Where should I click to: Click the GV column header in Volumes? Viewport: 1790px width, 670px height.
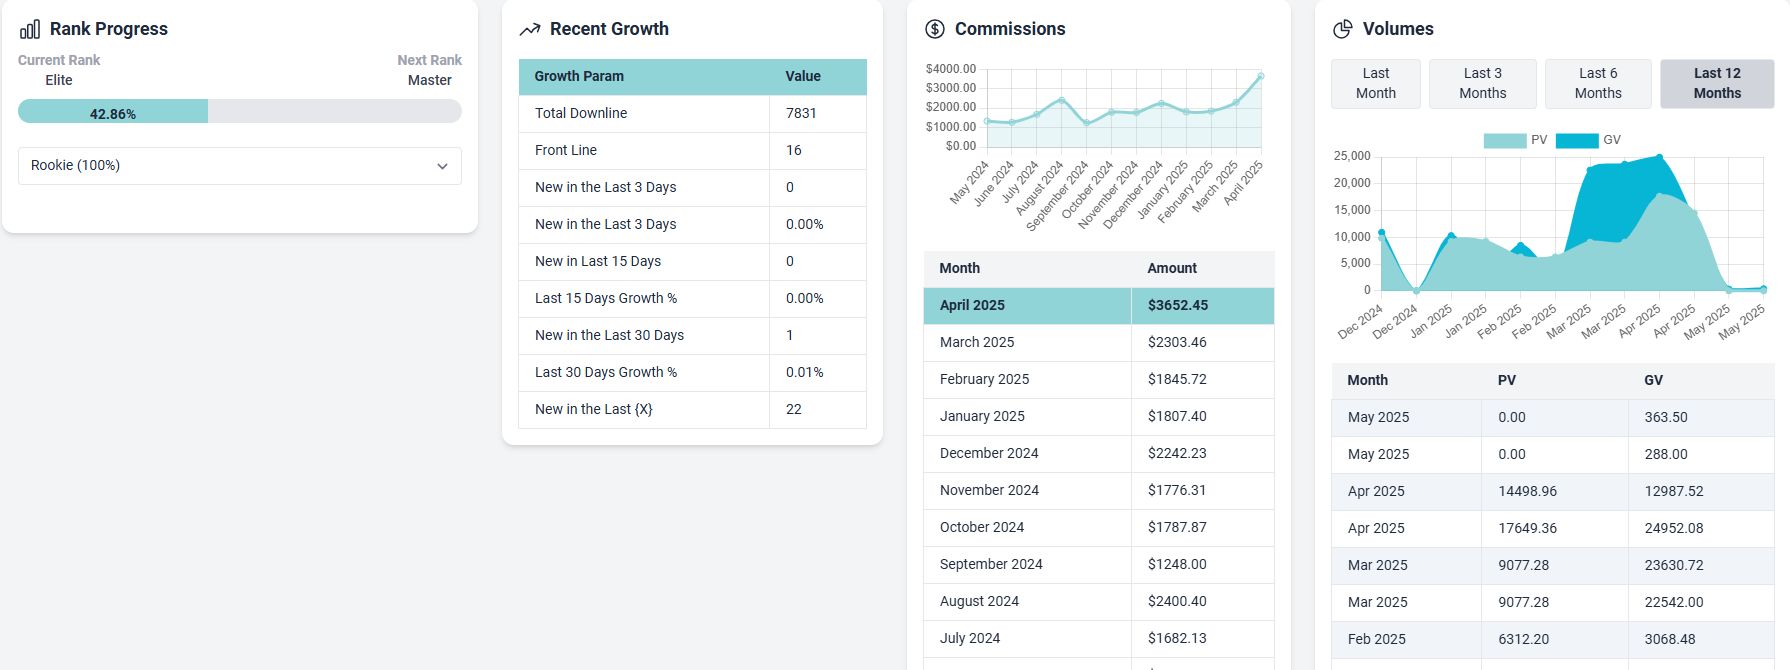click(1653, 380)
